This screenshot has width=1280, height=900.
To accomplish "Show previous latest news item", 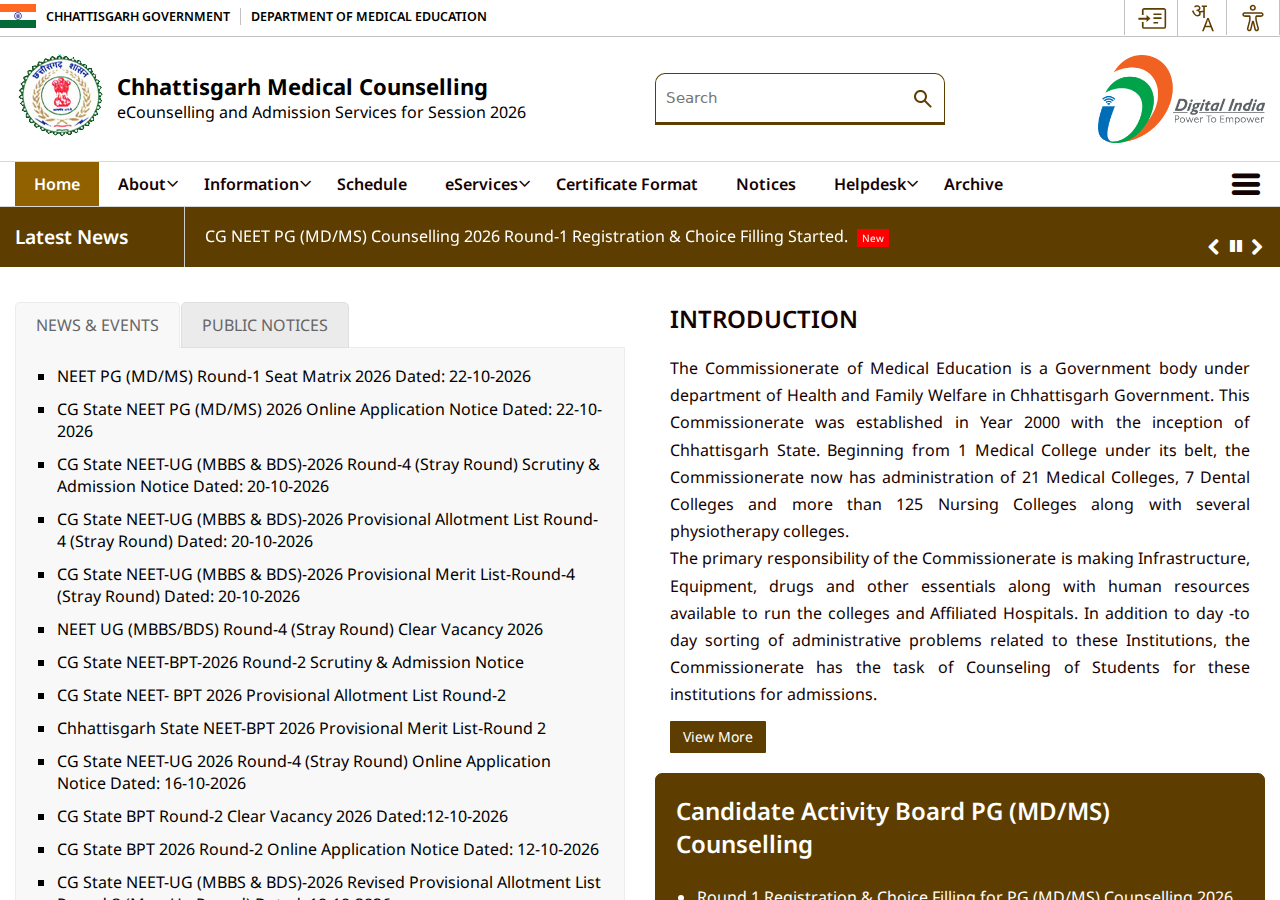I will click(x=1213, y=247).
